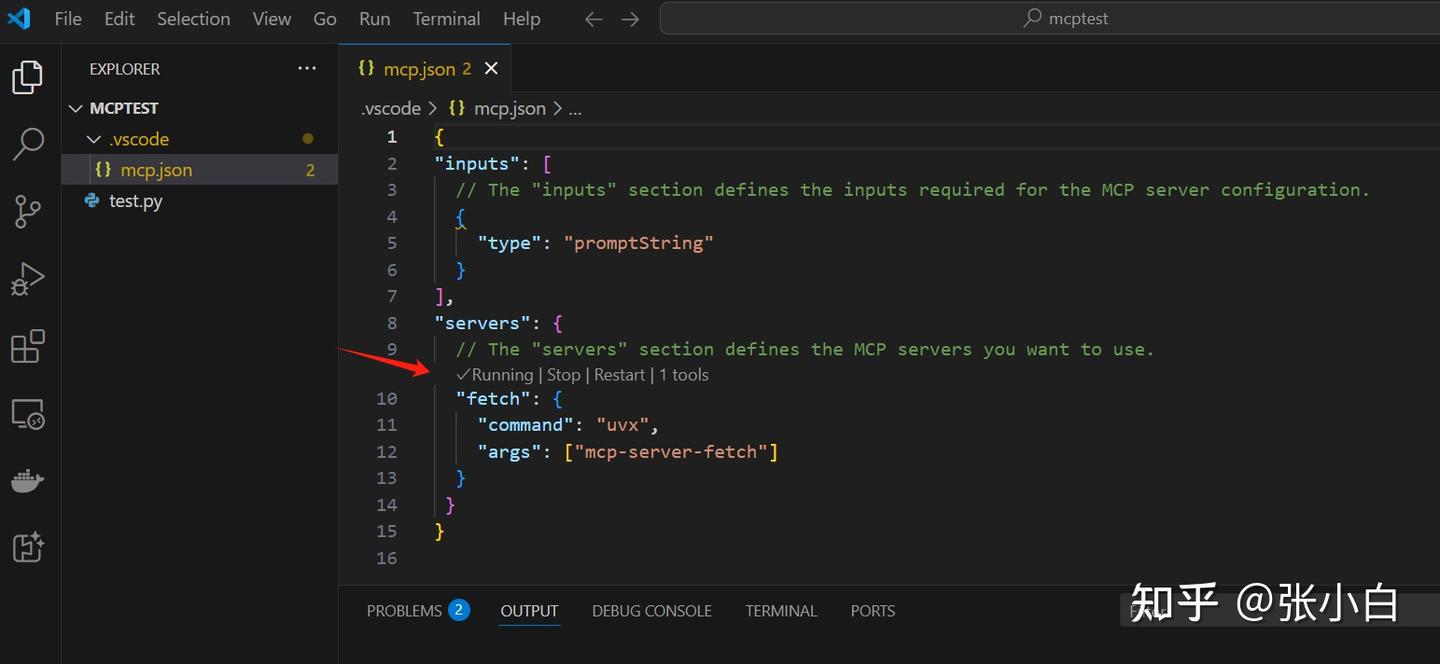This screenshot has width=1440, height=664.
Task: Open the Run and Debug view icon
Action: click(28, 279)
